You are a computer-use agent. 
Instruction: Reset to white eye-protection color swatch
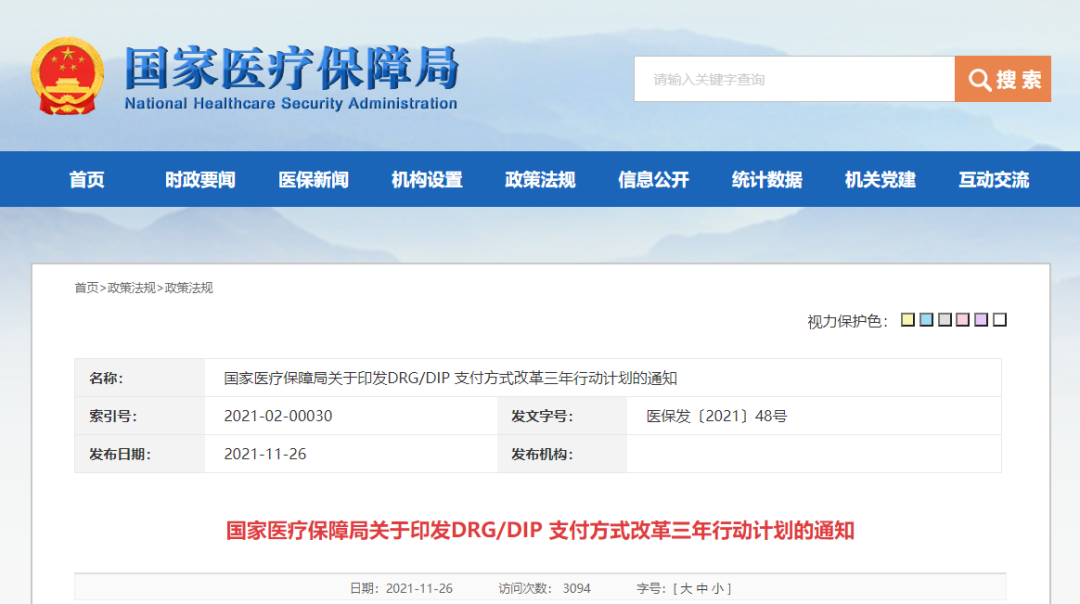[x=1000, y=320]
